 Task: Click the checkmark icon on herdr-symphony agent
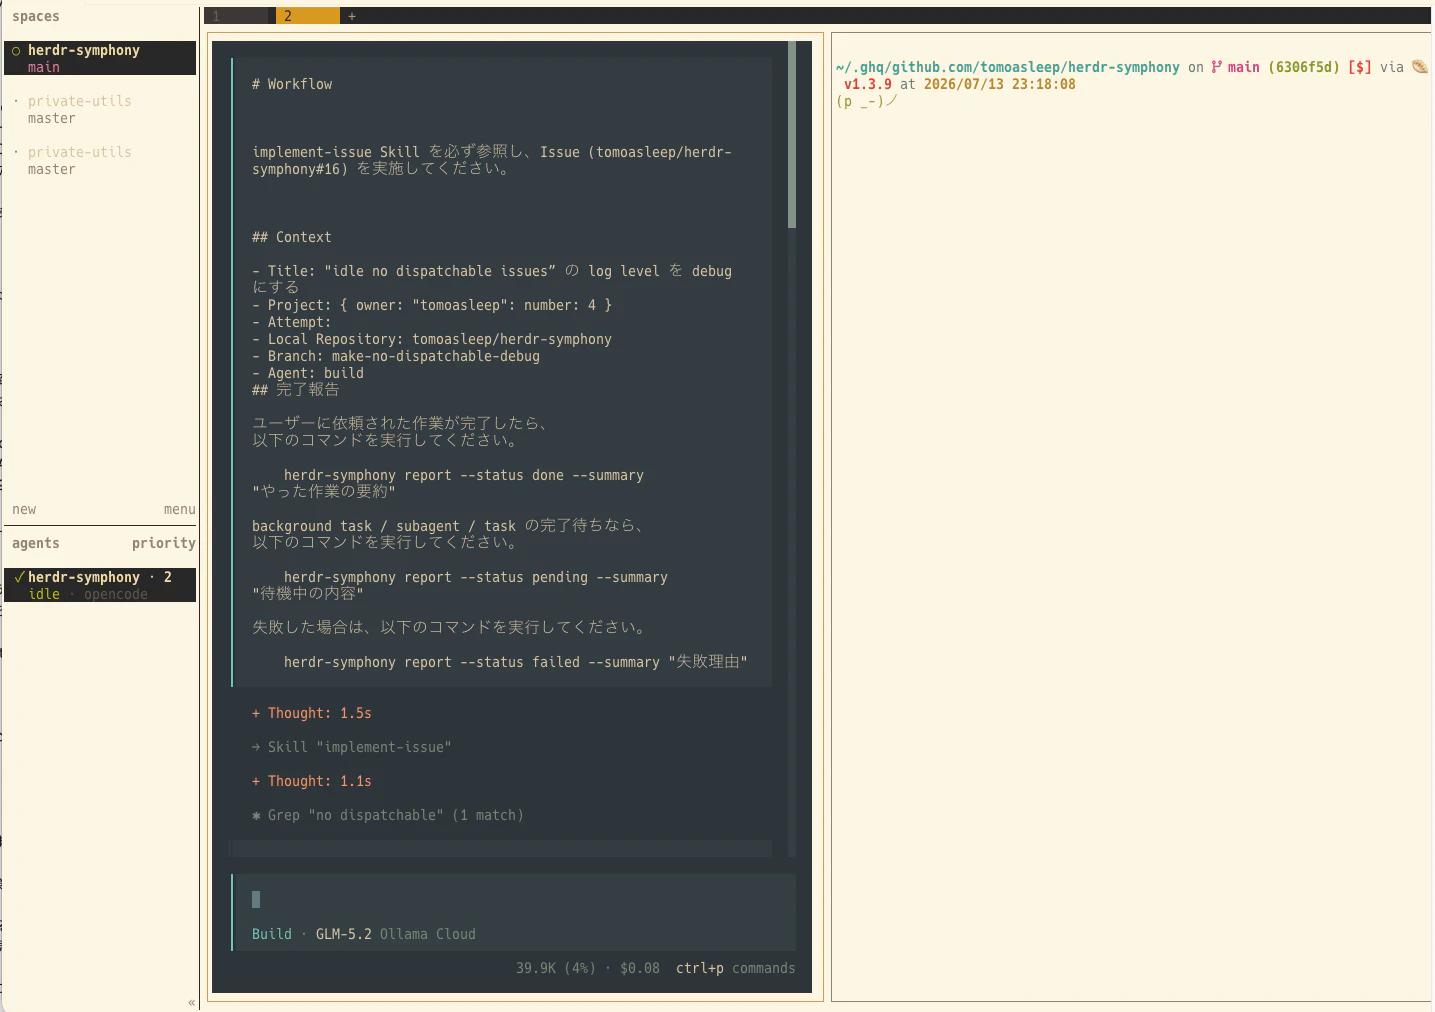(19, 577)
